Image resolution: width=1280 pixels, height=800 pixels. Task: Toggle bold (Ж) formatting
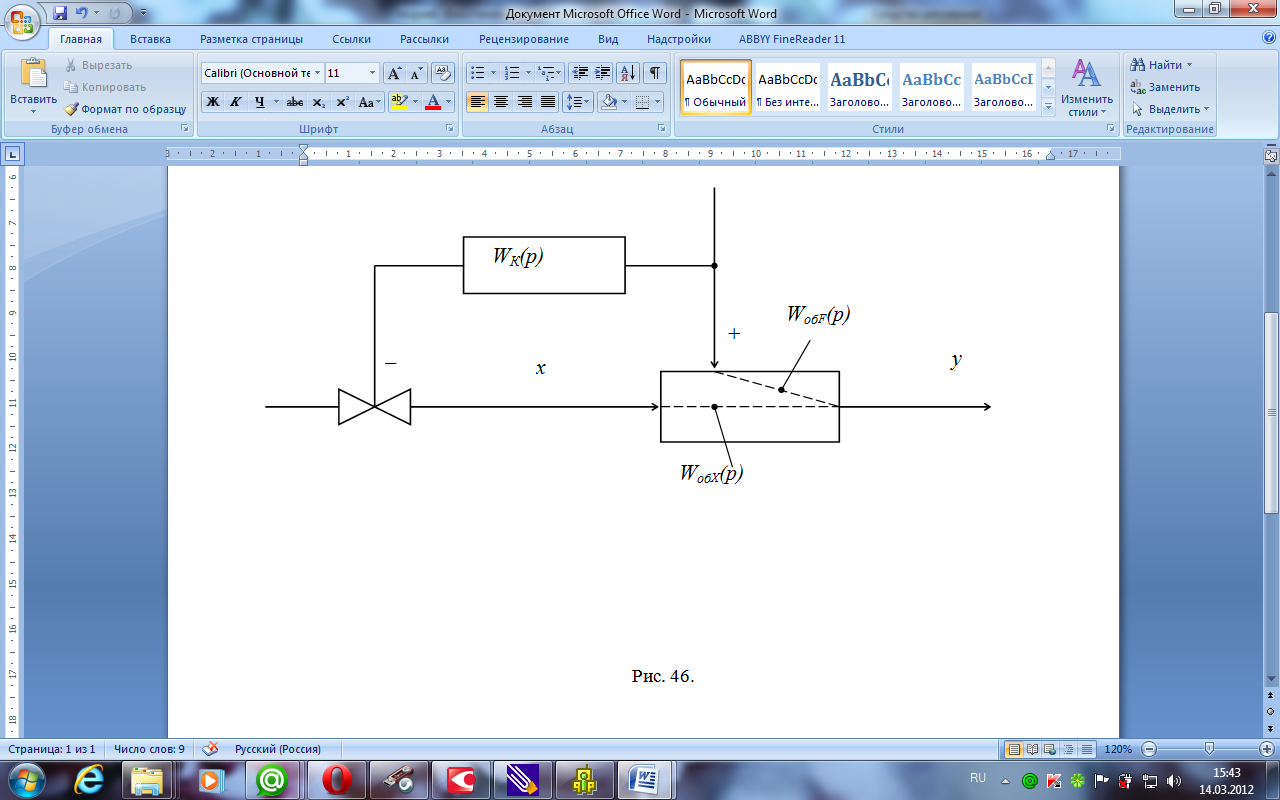212,102
